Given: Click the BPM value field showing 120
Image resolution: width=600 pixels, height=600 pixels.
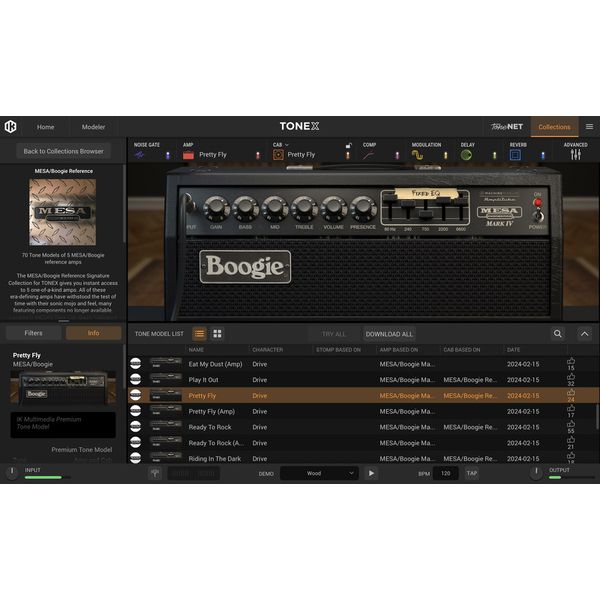Looking at the screenshot, I should tap(445, 473).
